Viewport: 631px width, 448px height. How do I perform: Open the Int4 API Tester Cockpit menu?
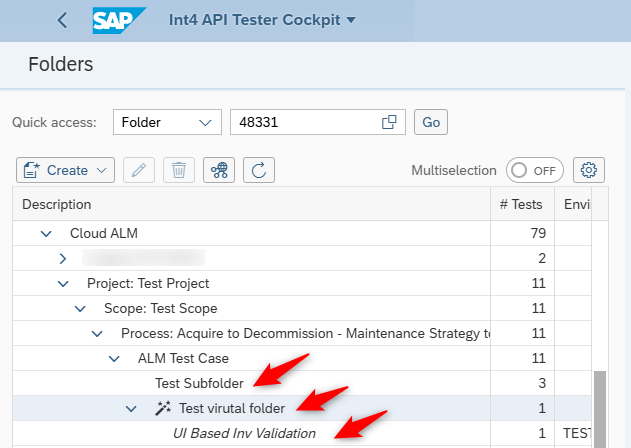tap(262, 20)
